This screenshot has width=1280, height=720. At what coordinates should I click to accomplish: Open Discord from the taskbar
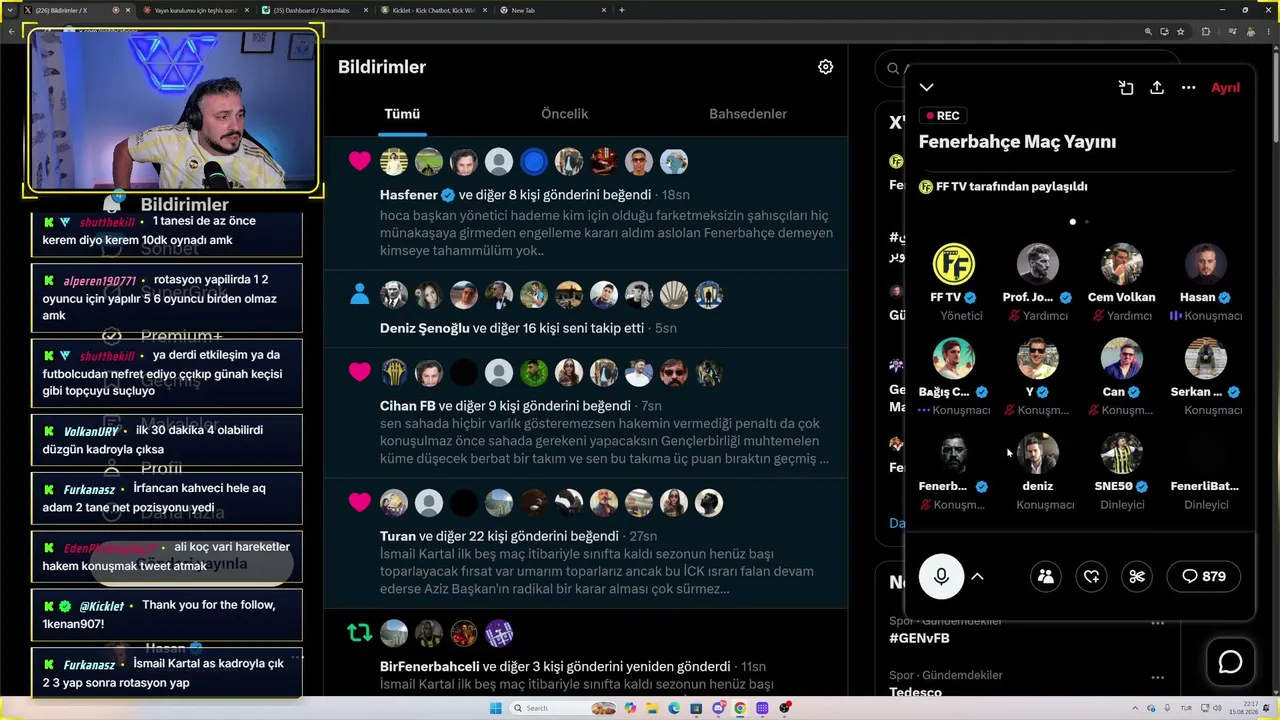tap(718, 708)
